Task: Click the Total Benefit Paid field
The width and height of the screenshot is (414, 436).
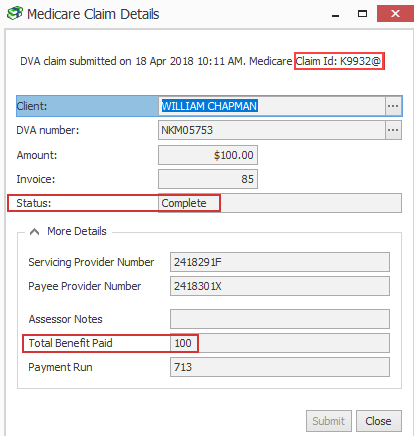Action: (280, 343)
